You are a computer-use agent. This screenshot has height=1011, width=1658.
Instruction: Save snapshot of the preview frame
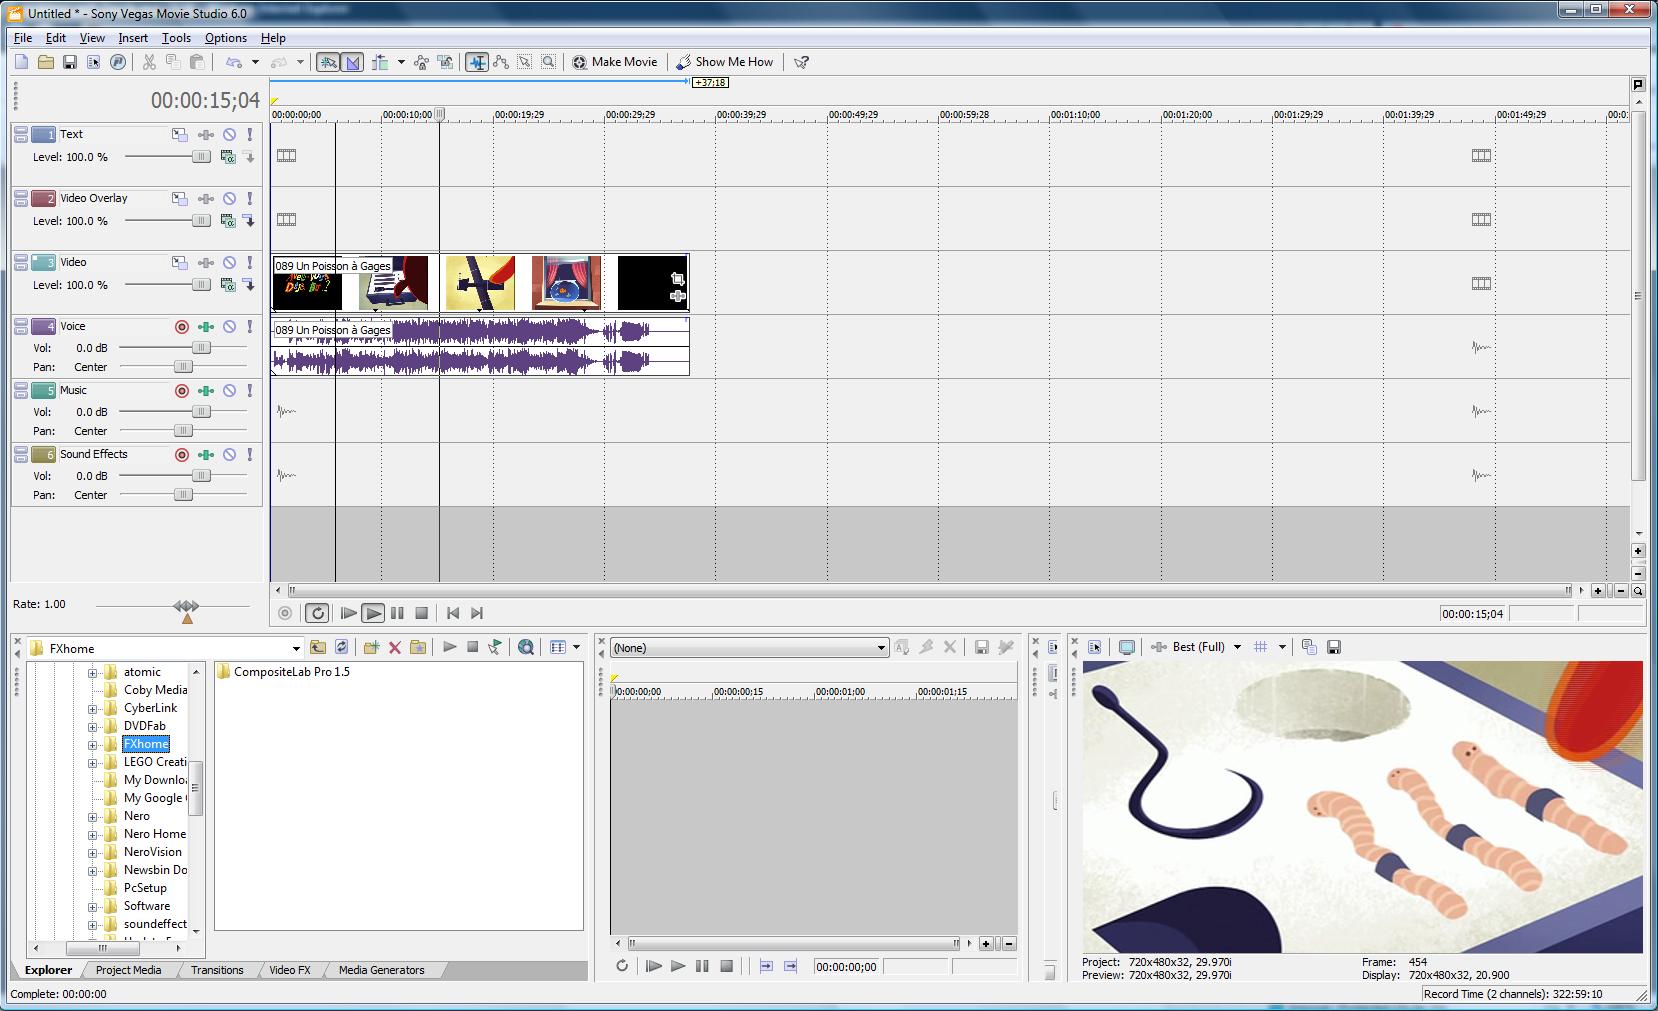(x=1333, y=647)
